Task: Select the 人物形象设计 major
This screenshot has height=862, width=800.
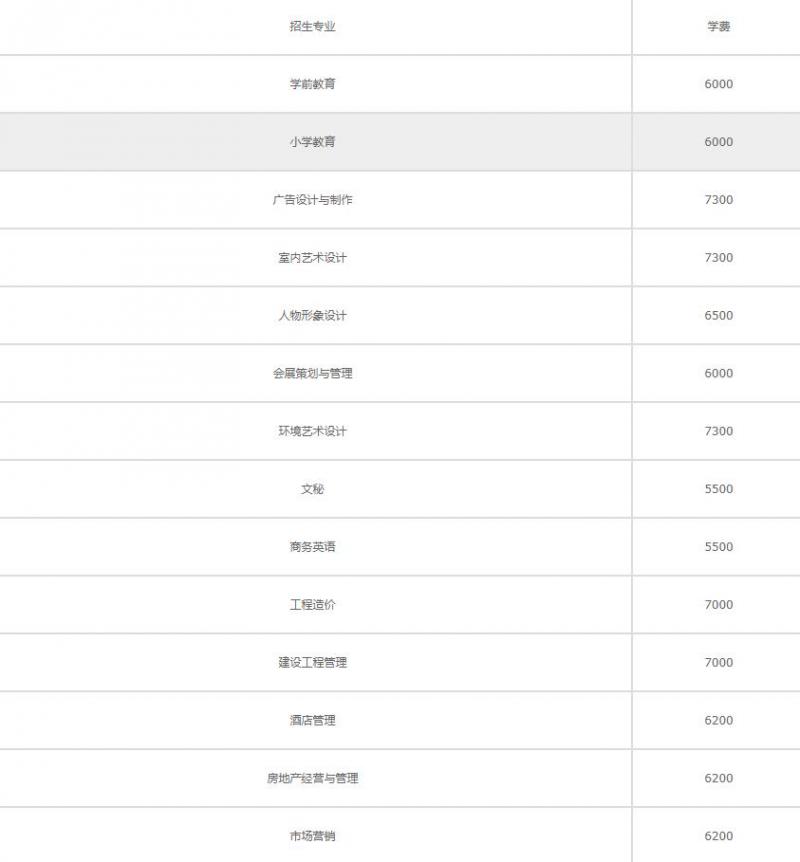Action: pyautogui.click(x=313, y=316)
